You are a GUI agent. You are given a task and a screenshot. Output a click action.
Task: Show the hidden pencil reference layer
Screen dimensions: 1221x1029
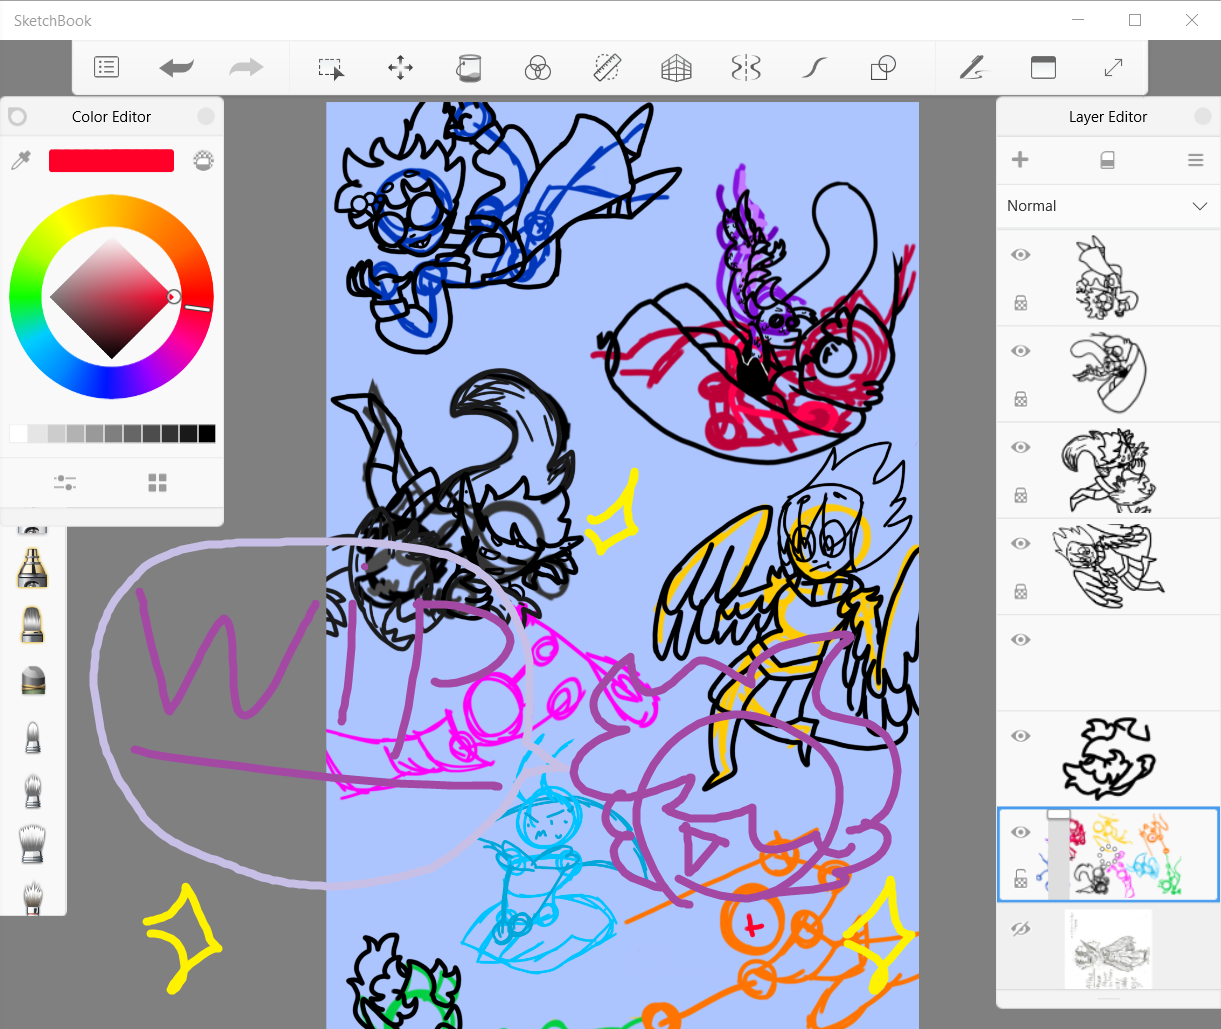click(1020, 929)
